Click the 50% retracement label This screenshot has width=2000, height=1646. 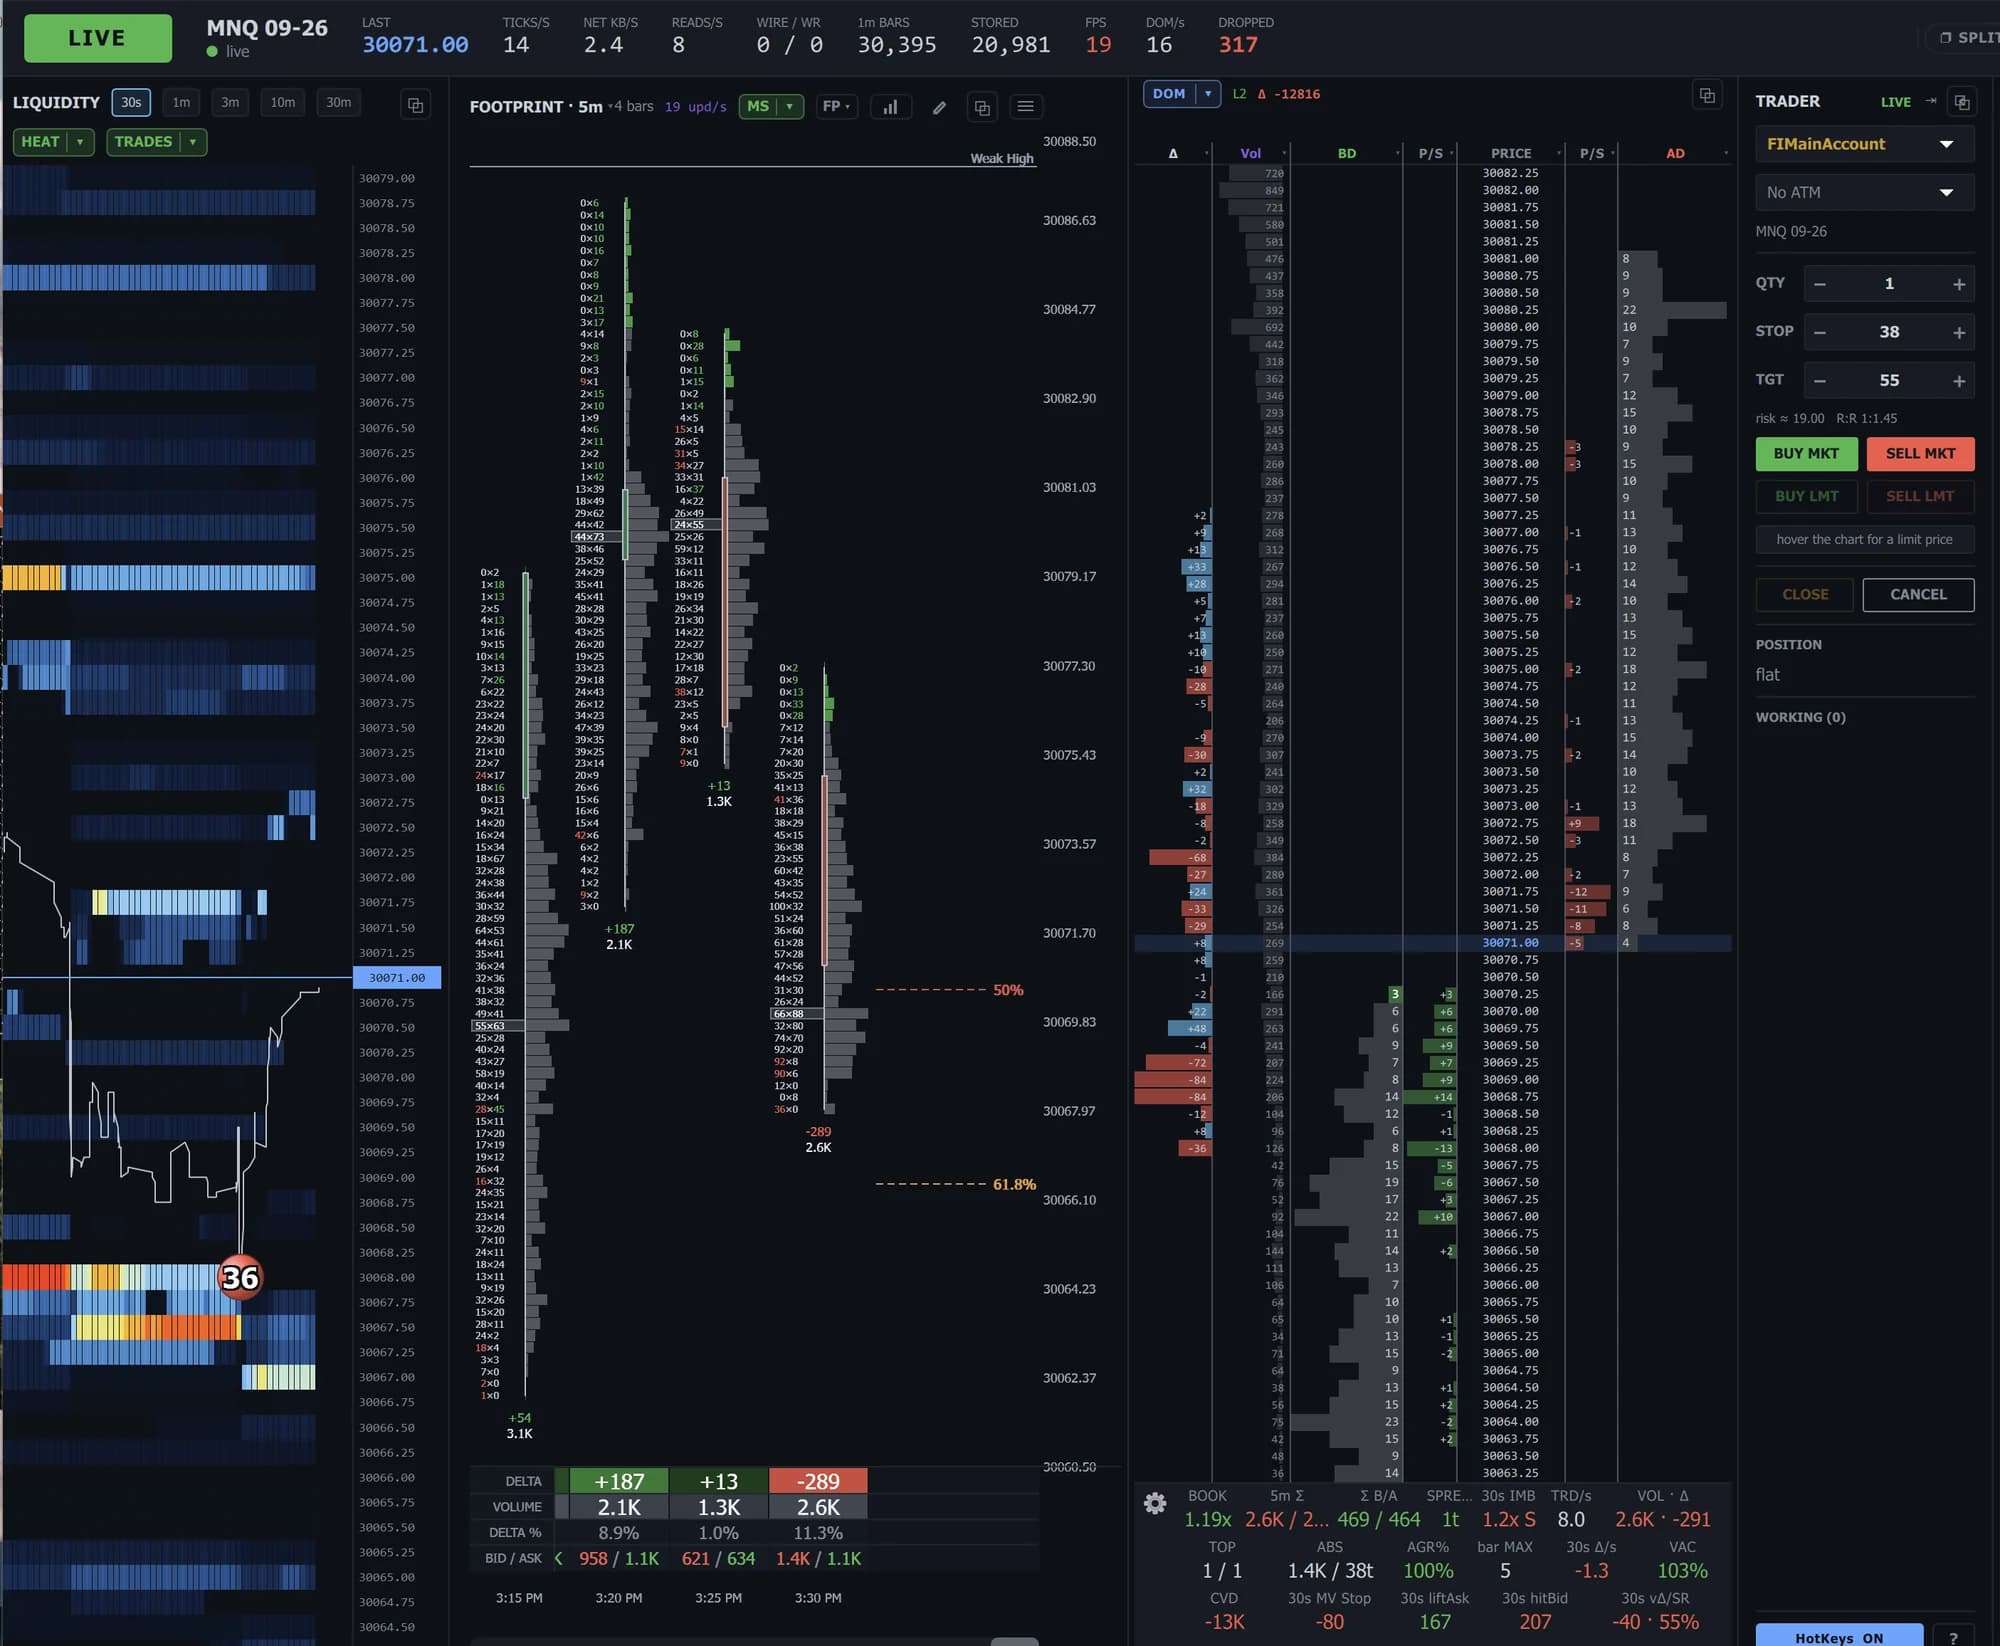[x=1008, y=990]
